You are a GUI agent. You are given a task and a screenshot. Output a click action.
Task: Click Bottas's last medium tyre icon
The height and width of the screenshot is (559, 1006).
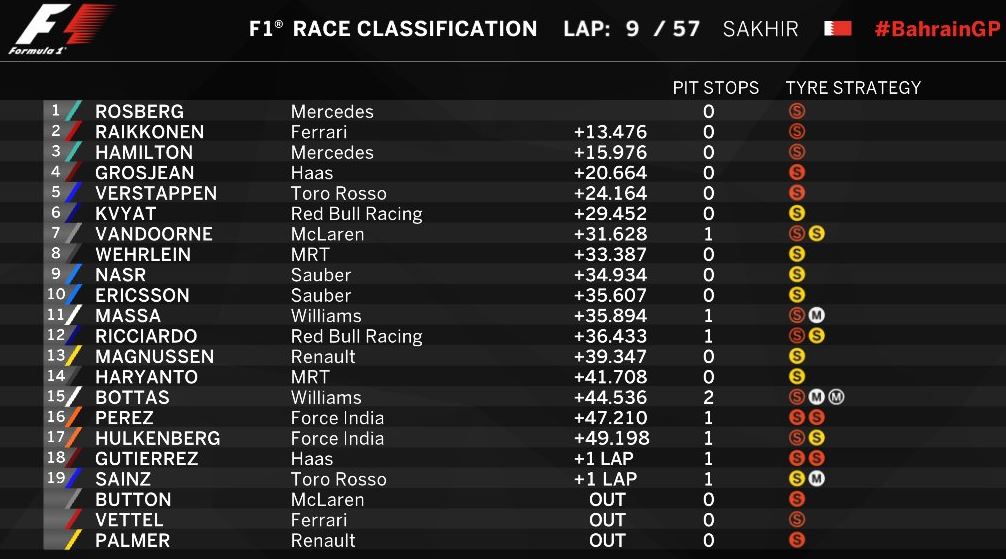point(836,397)
